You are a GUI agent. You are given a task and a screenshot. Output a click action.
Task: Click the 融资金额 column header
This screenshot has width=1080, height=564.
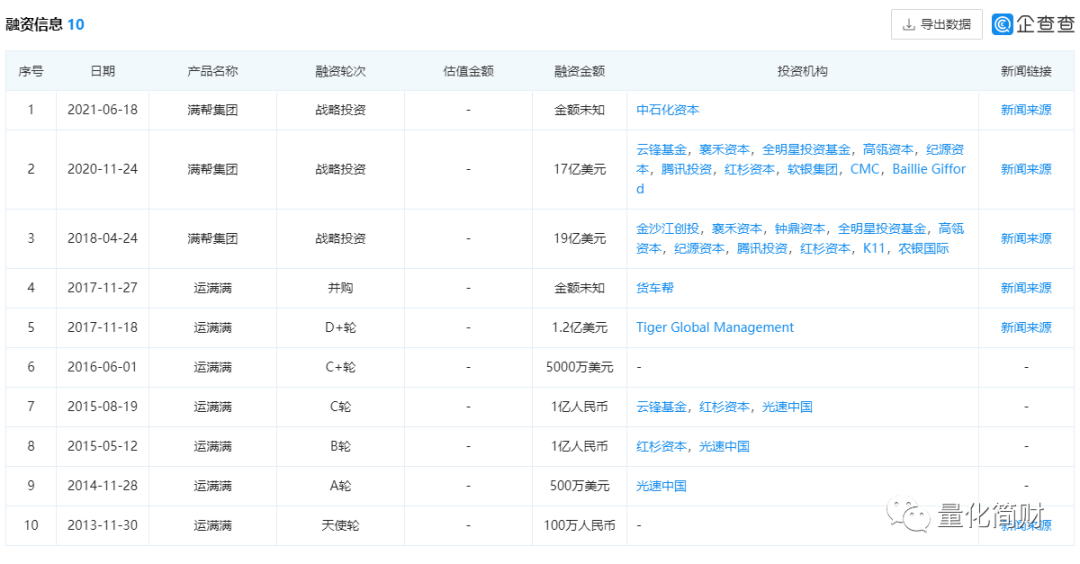tap(579, 71)
